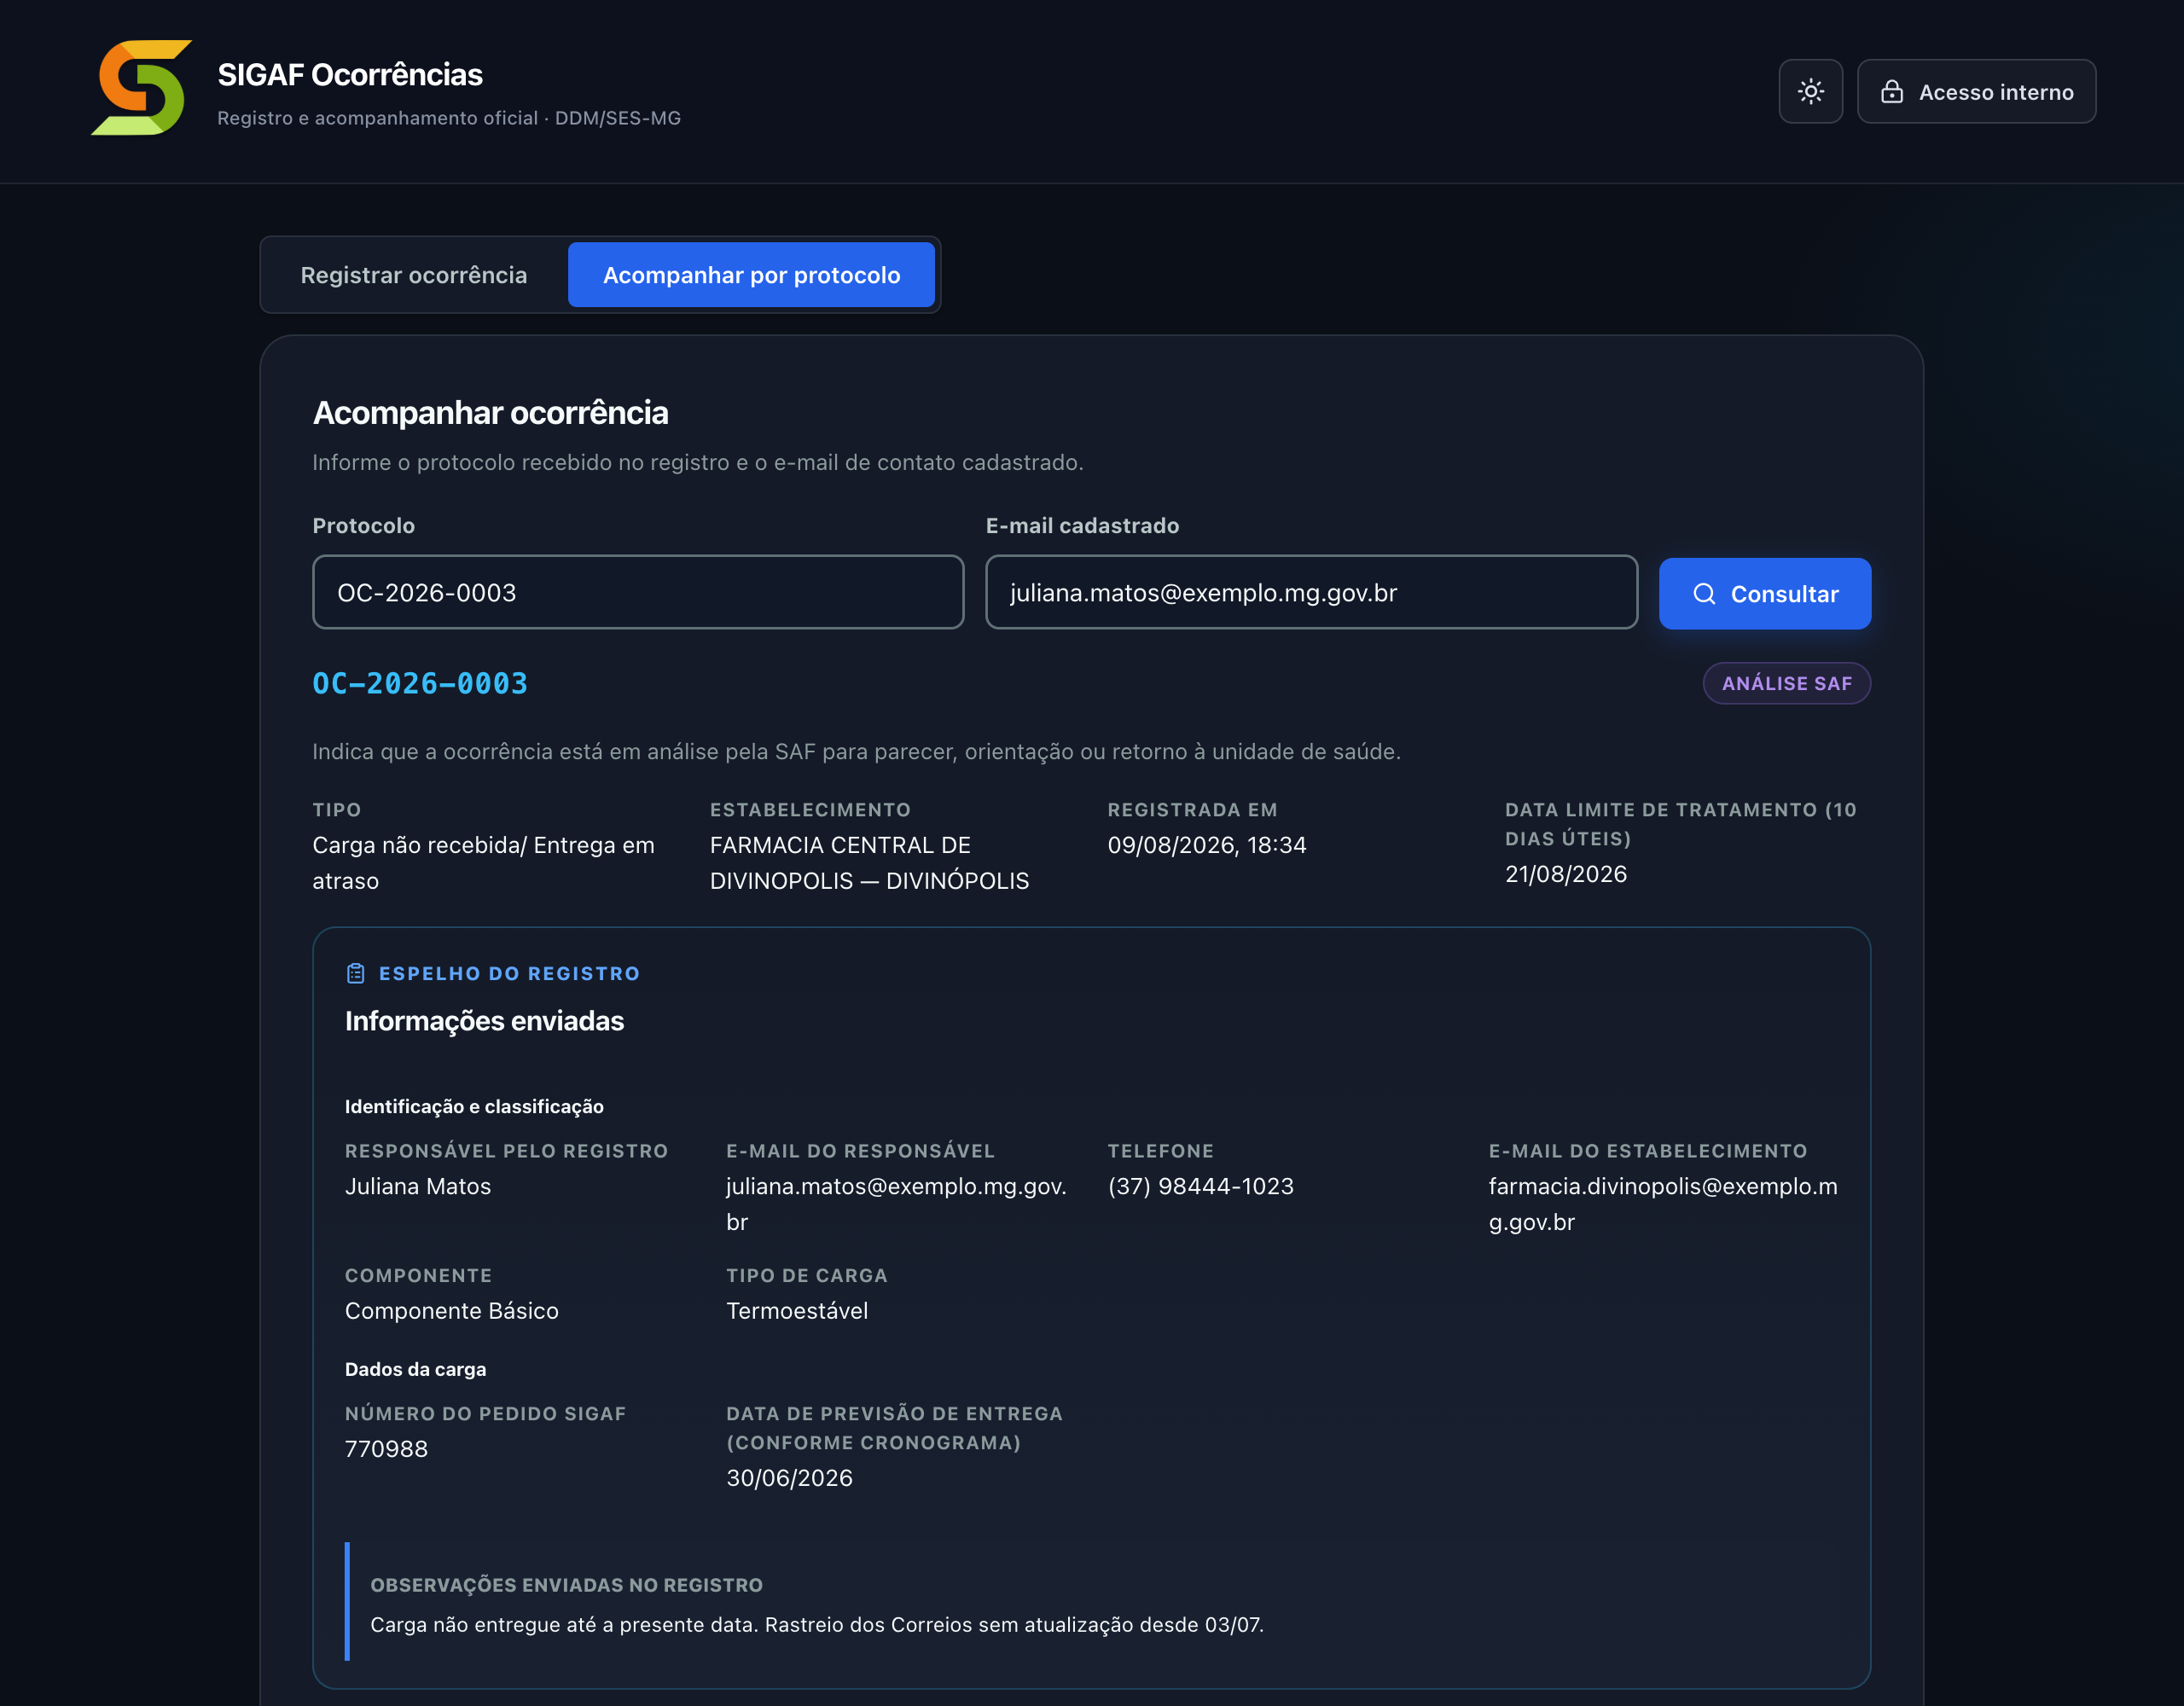Click the ANÁLISE SAF status badge
Image resolution: width=2184 pixels, height=1706 pixels.
click(x=1786, y=683)
